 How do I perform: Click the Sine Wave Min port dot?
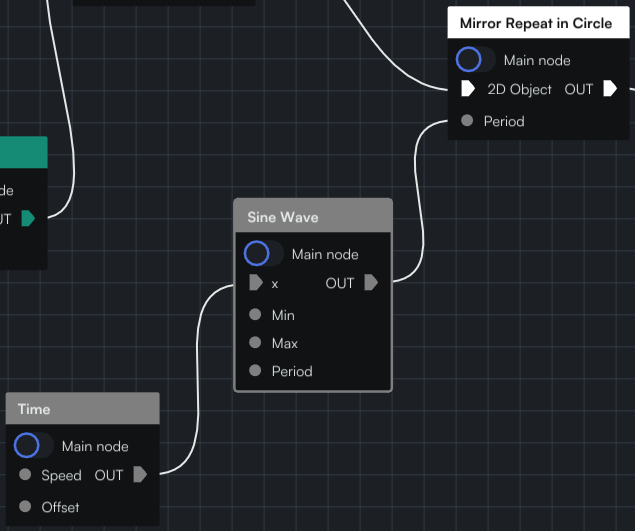pyautogui.click(x=255, y=314)
